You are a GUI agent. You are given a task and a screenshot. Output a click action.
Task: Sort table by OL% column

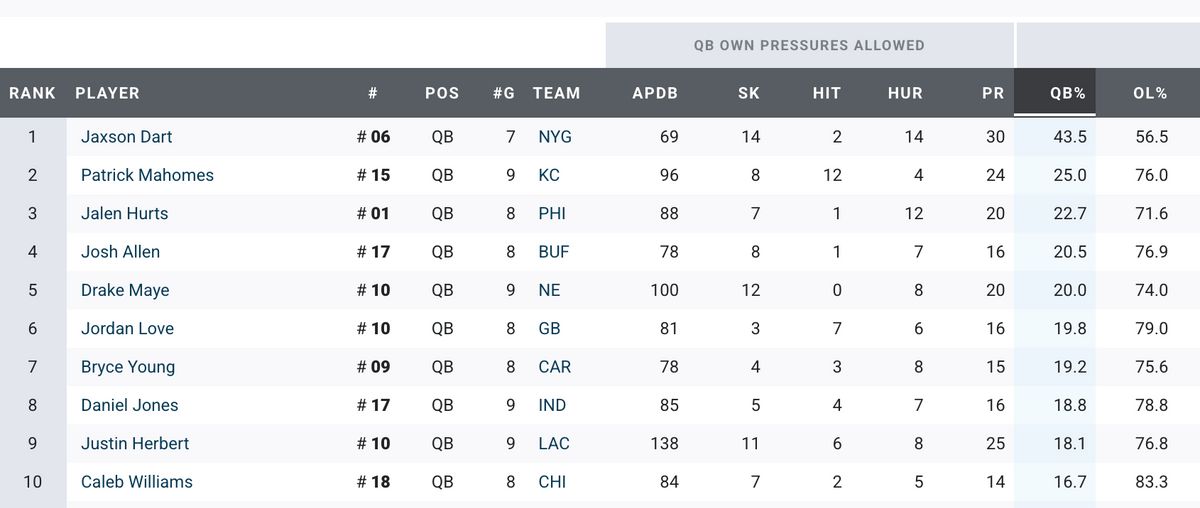click(x=1150, y=93)
